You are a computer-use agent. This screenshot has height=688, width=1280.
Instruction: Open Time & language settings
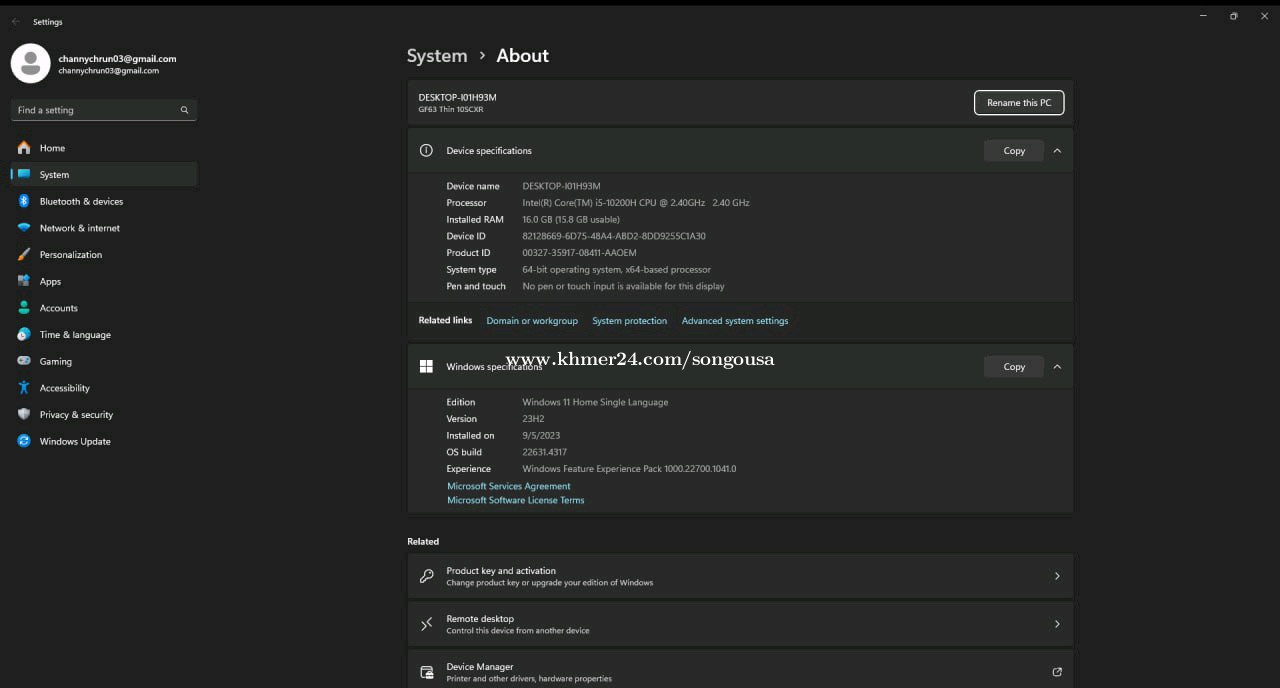[x=104, y=334]
